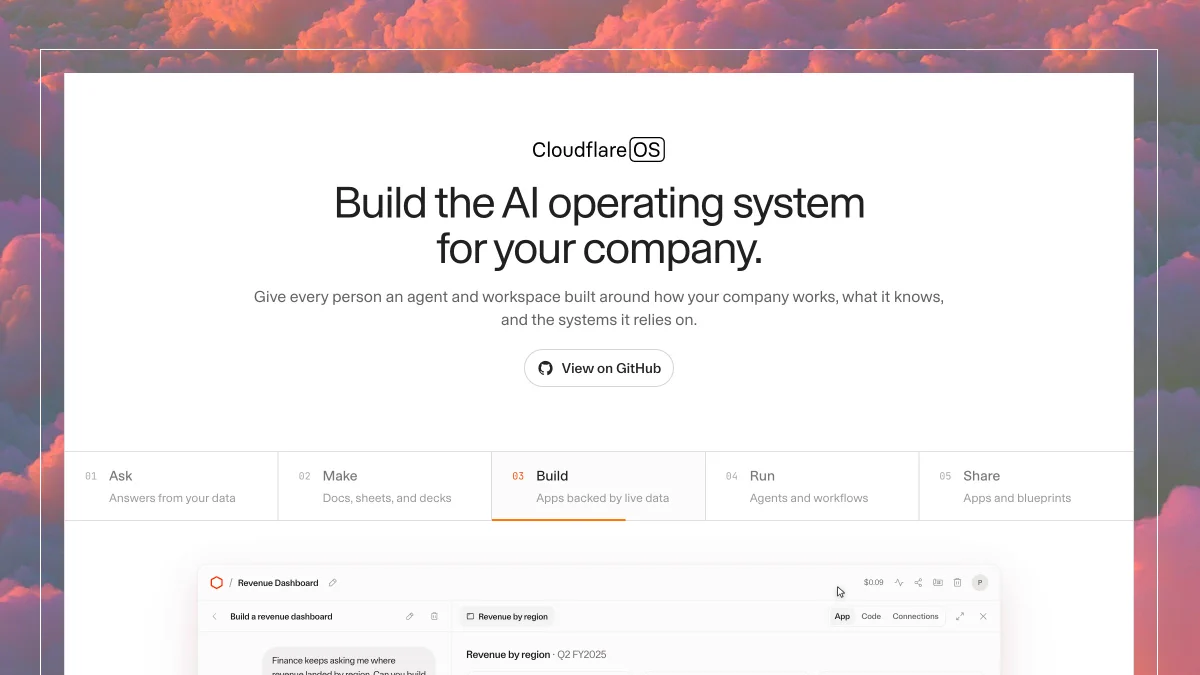Close the app preview panel
1200x675 pixels.
[983, 617]
